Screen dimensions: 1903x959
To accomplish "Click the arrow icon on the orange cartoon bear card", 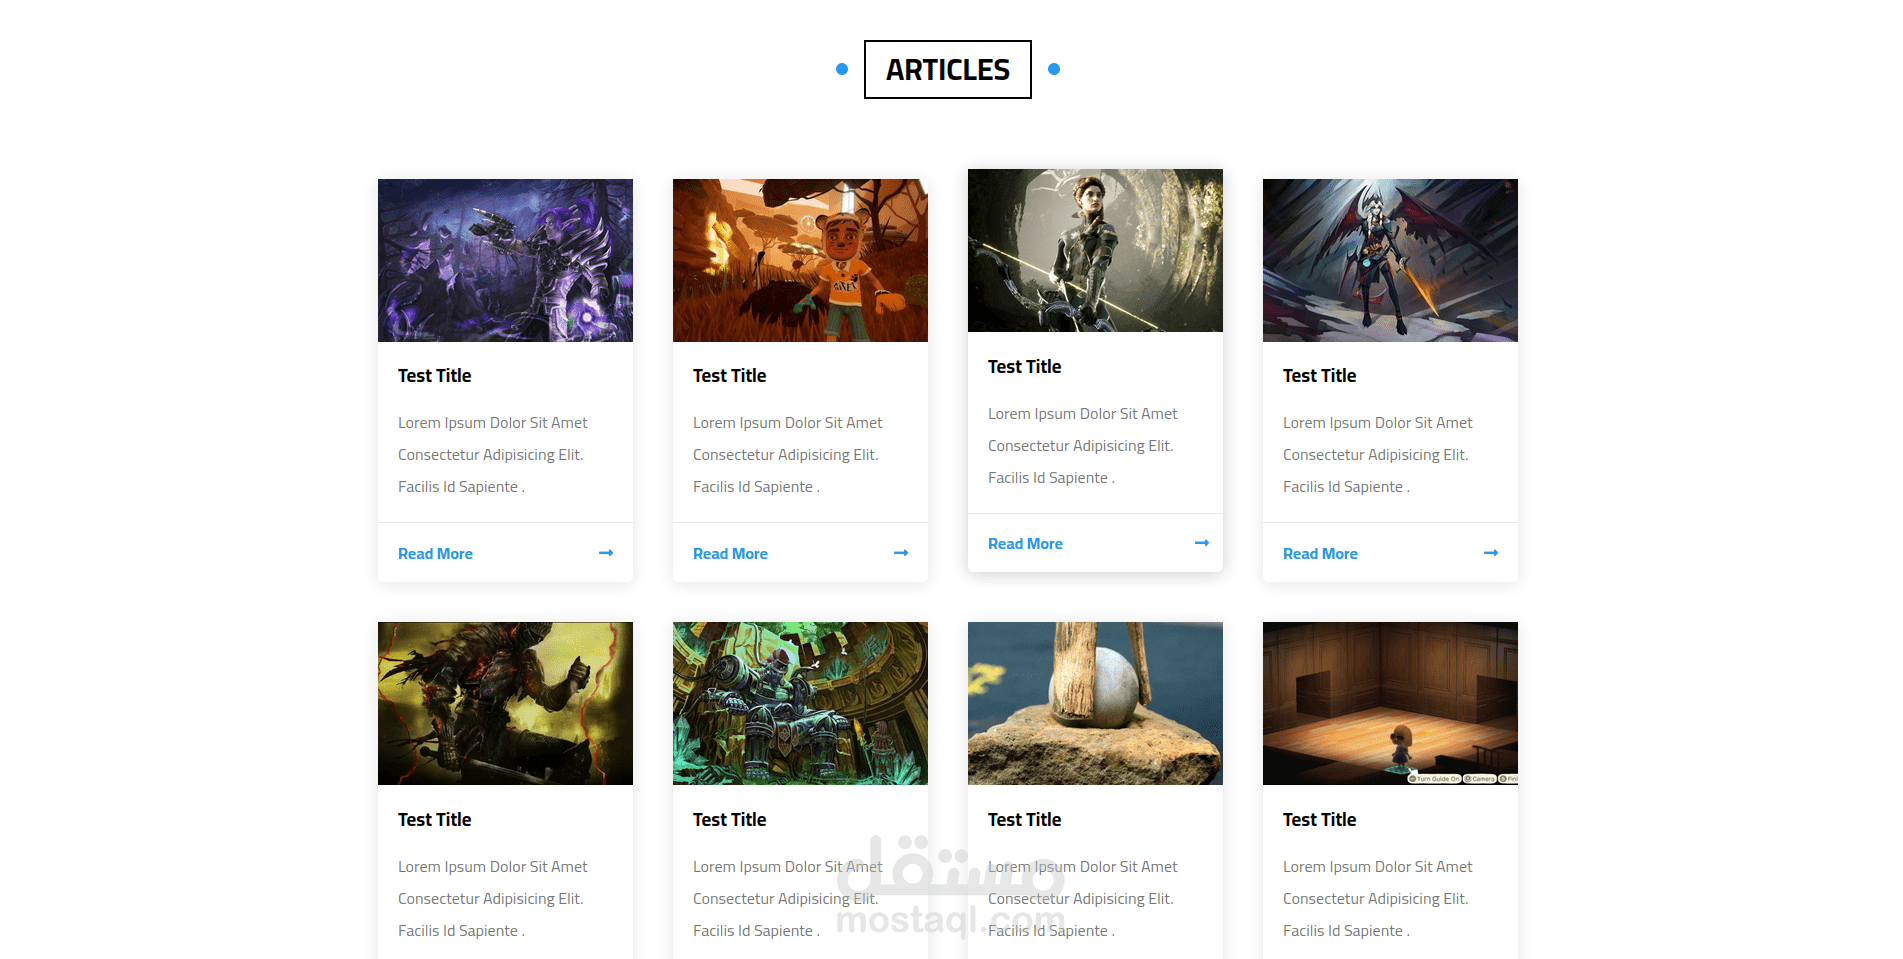I will (x=901, y=553).
